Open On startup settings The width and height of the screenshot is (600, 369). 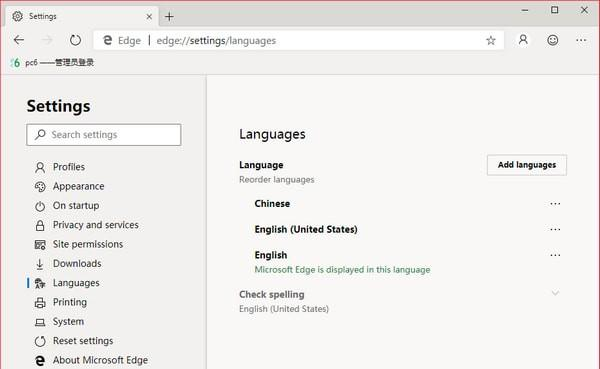pyautogui.click(x=76, y=206)
